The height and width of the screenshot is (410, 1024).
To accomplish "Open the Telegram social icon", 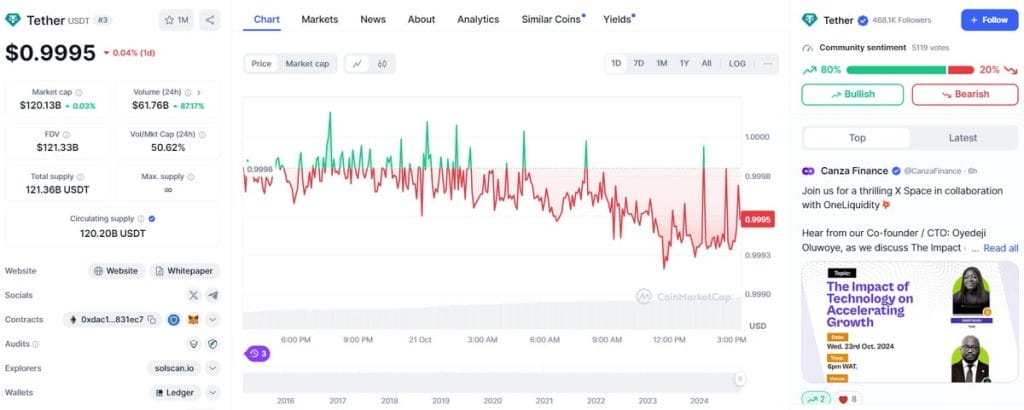I will coord(213,295).
